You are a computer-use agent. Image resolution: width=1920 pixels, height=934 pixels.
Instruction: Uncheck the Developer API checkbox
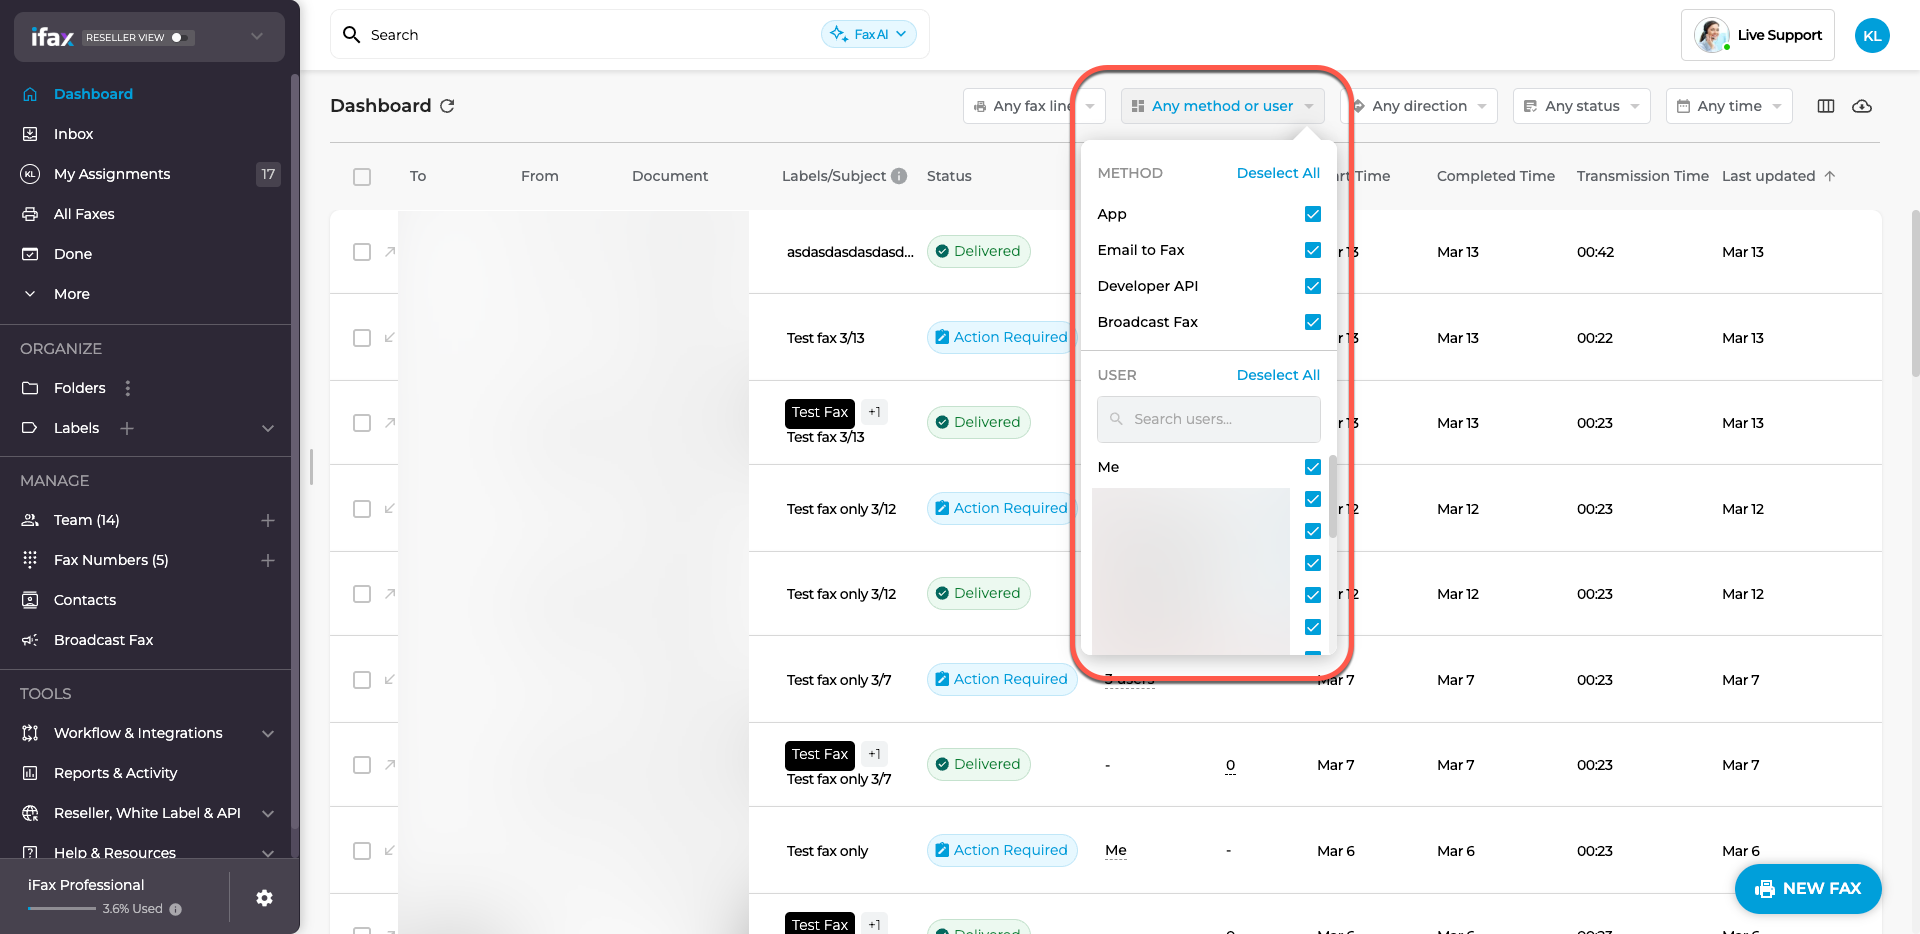tap(1312, 286)
